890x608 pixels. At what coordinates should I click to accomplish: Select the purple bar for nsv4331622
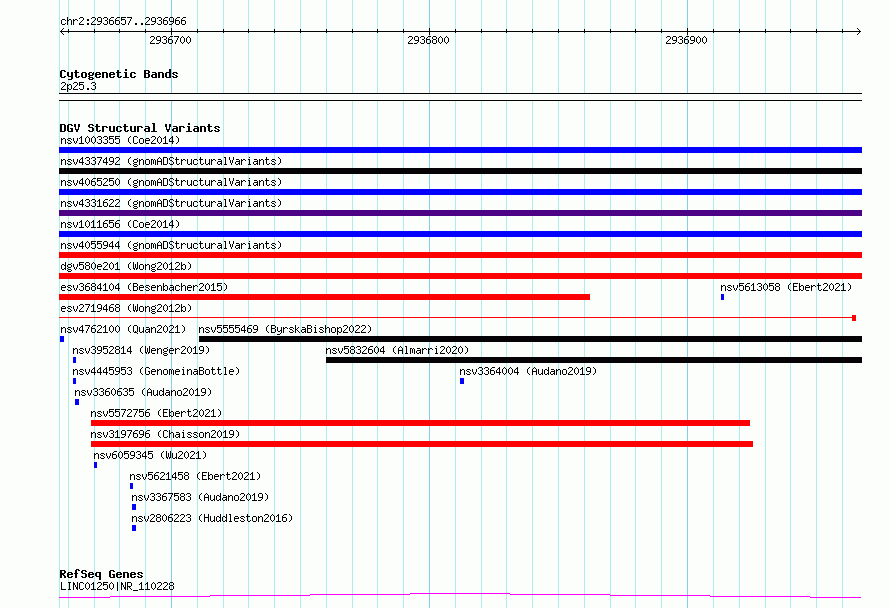point(460,213)
